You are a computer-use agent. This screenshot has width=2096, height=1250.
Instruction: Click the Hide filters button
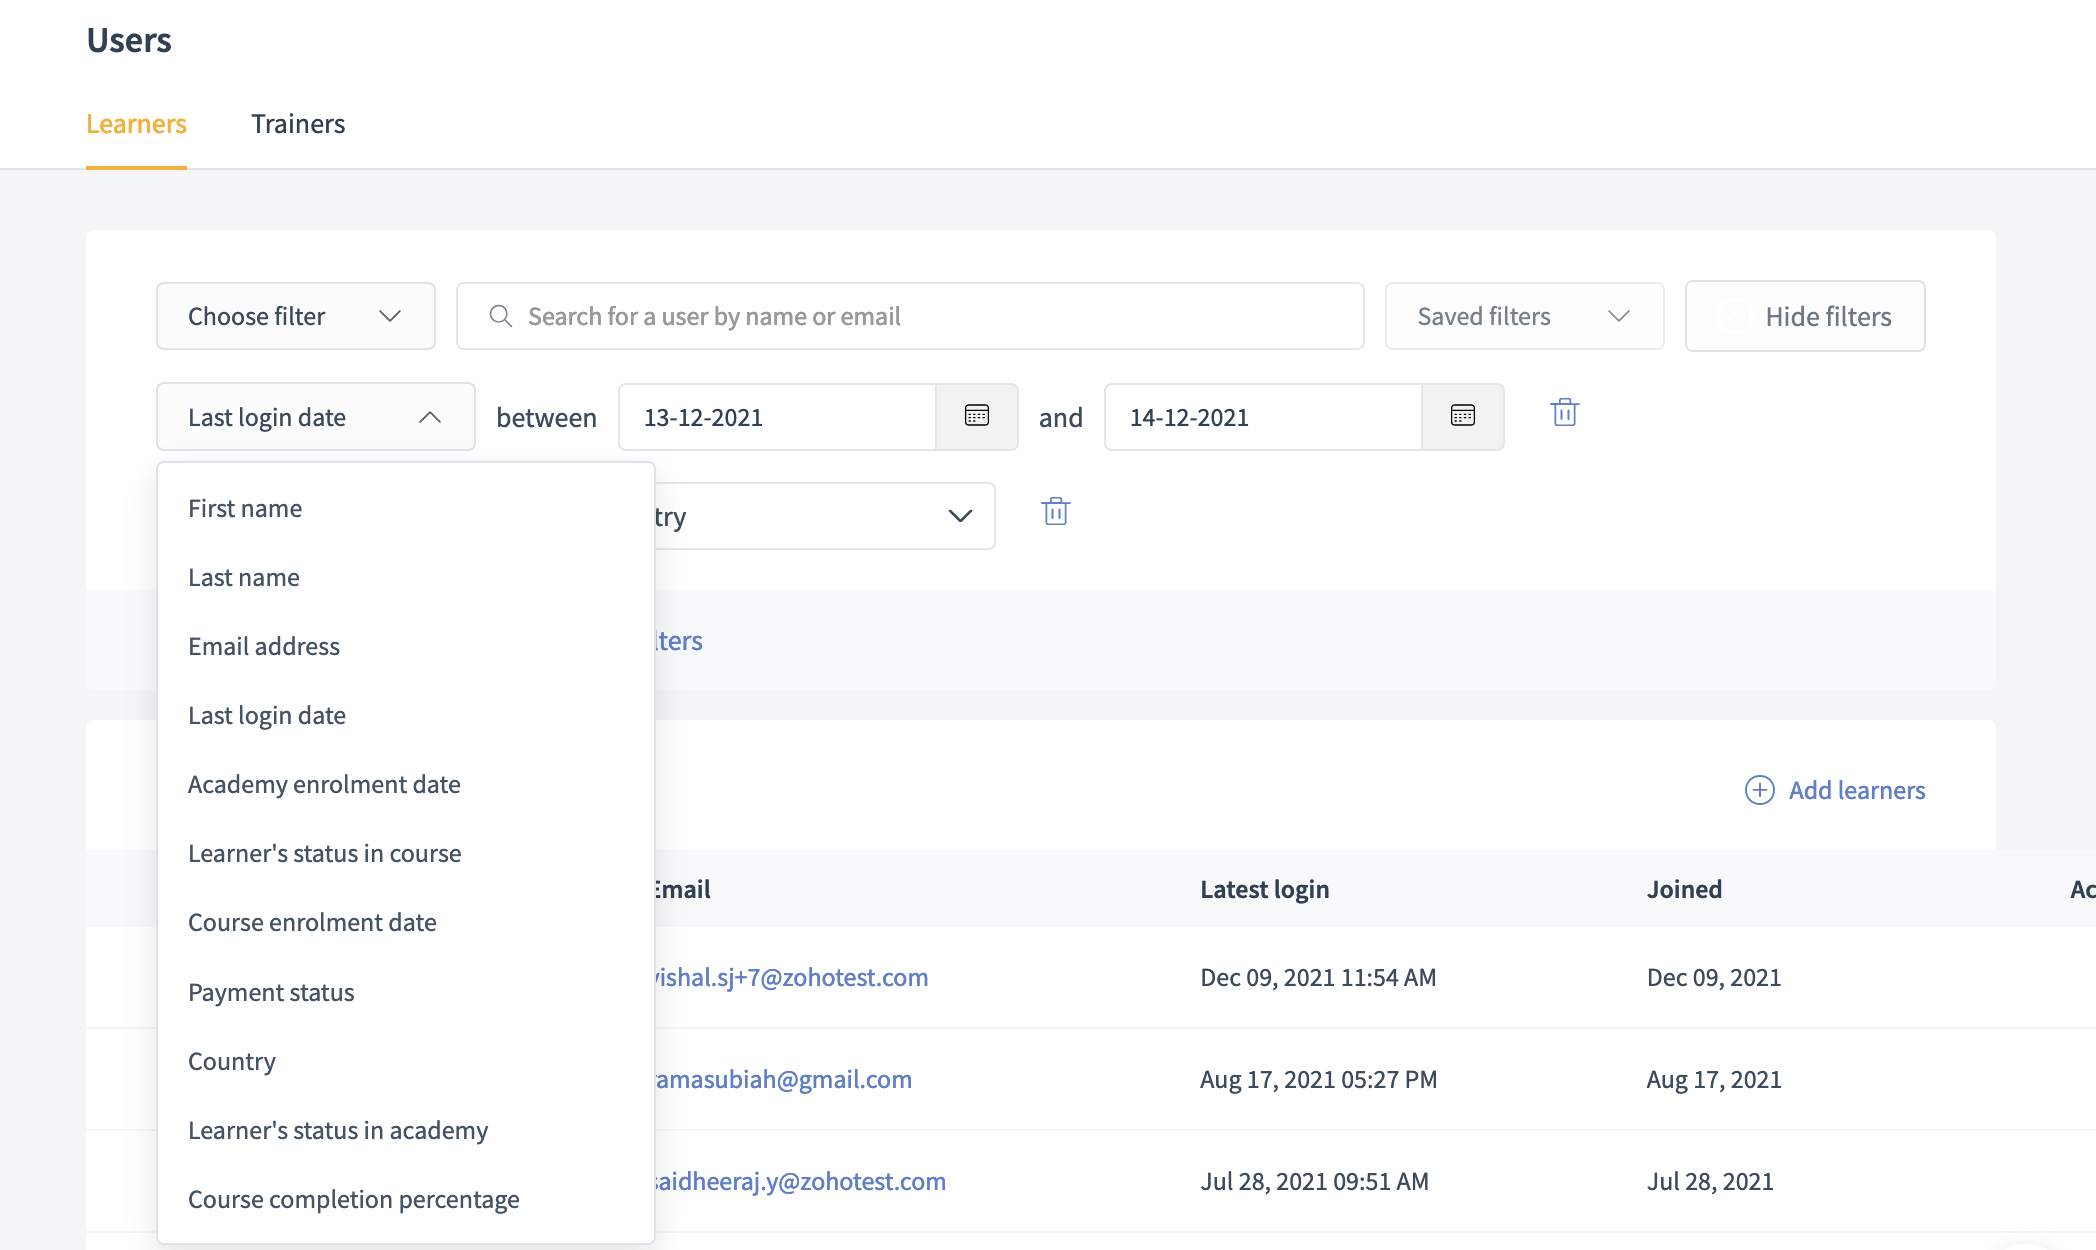tap(1804, 316)
